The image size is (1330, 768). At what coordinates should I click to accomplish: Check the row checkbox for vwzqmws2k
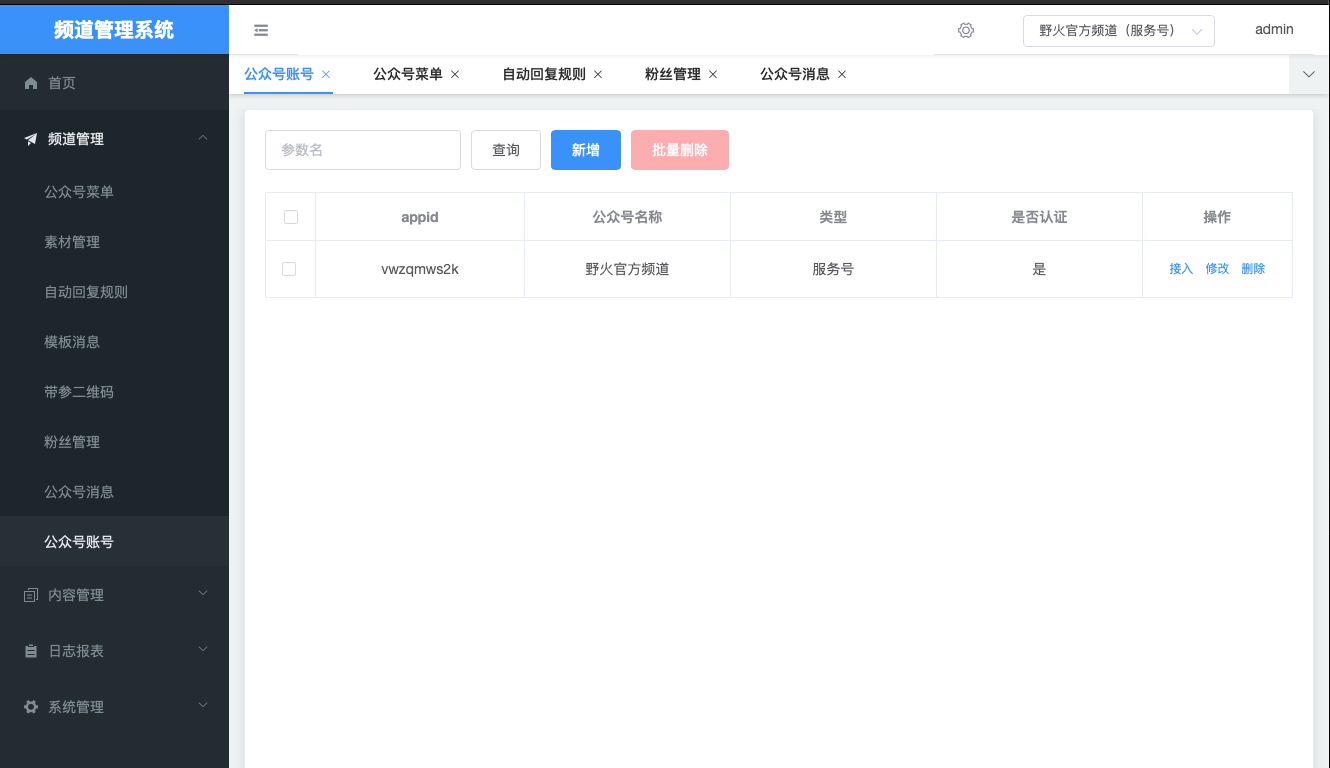[x=290, y=269]
